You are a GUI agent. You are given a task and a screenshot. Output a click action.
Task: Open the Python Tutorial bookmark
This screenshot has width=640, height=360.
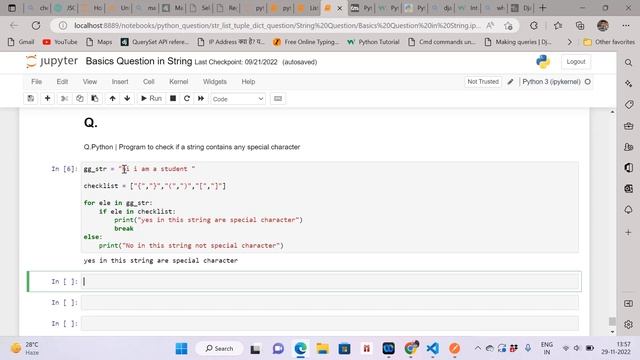point(373,42)
